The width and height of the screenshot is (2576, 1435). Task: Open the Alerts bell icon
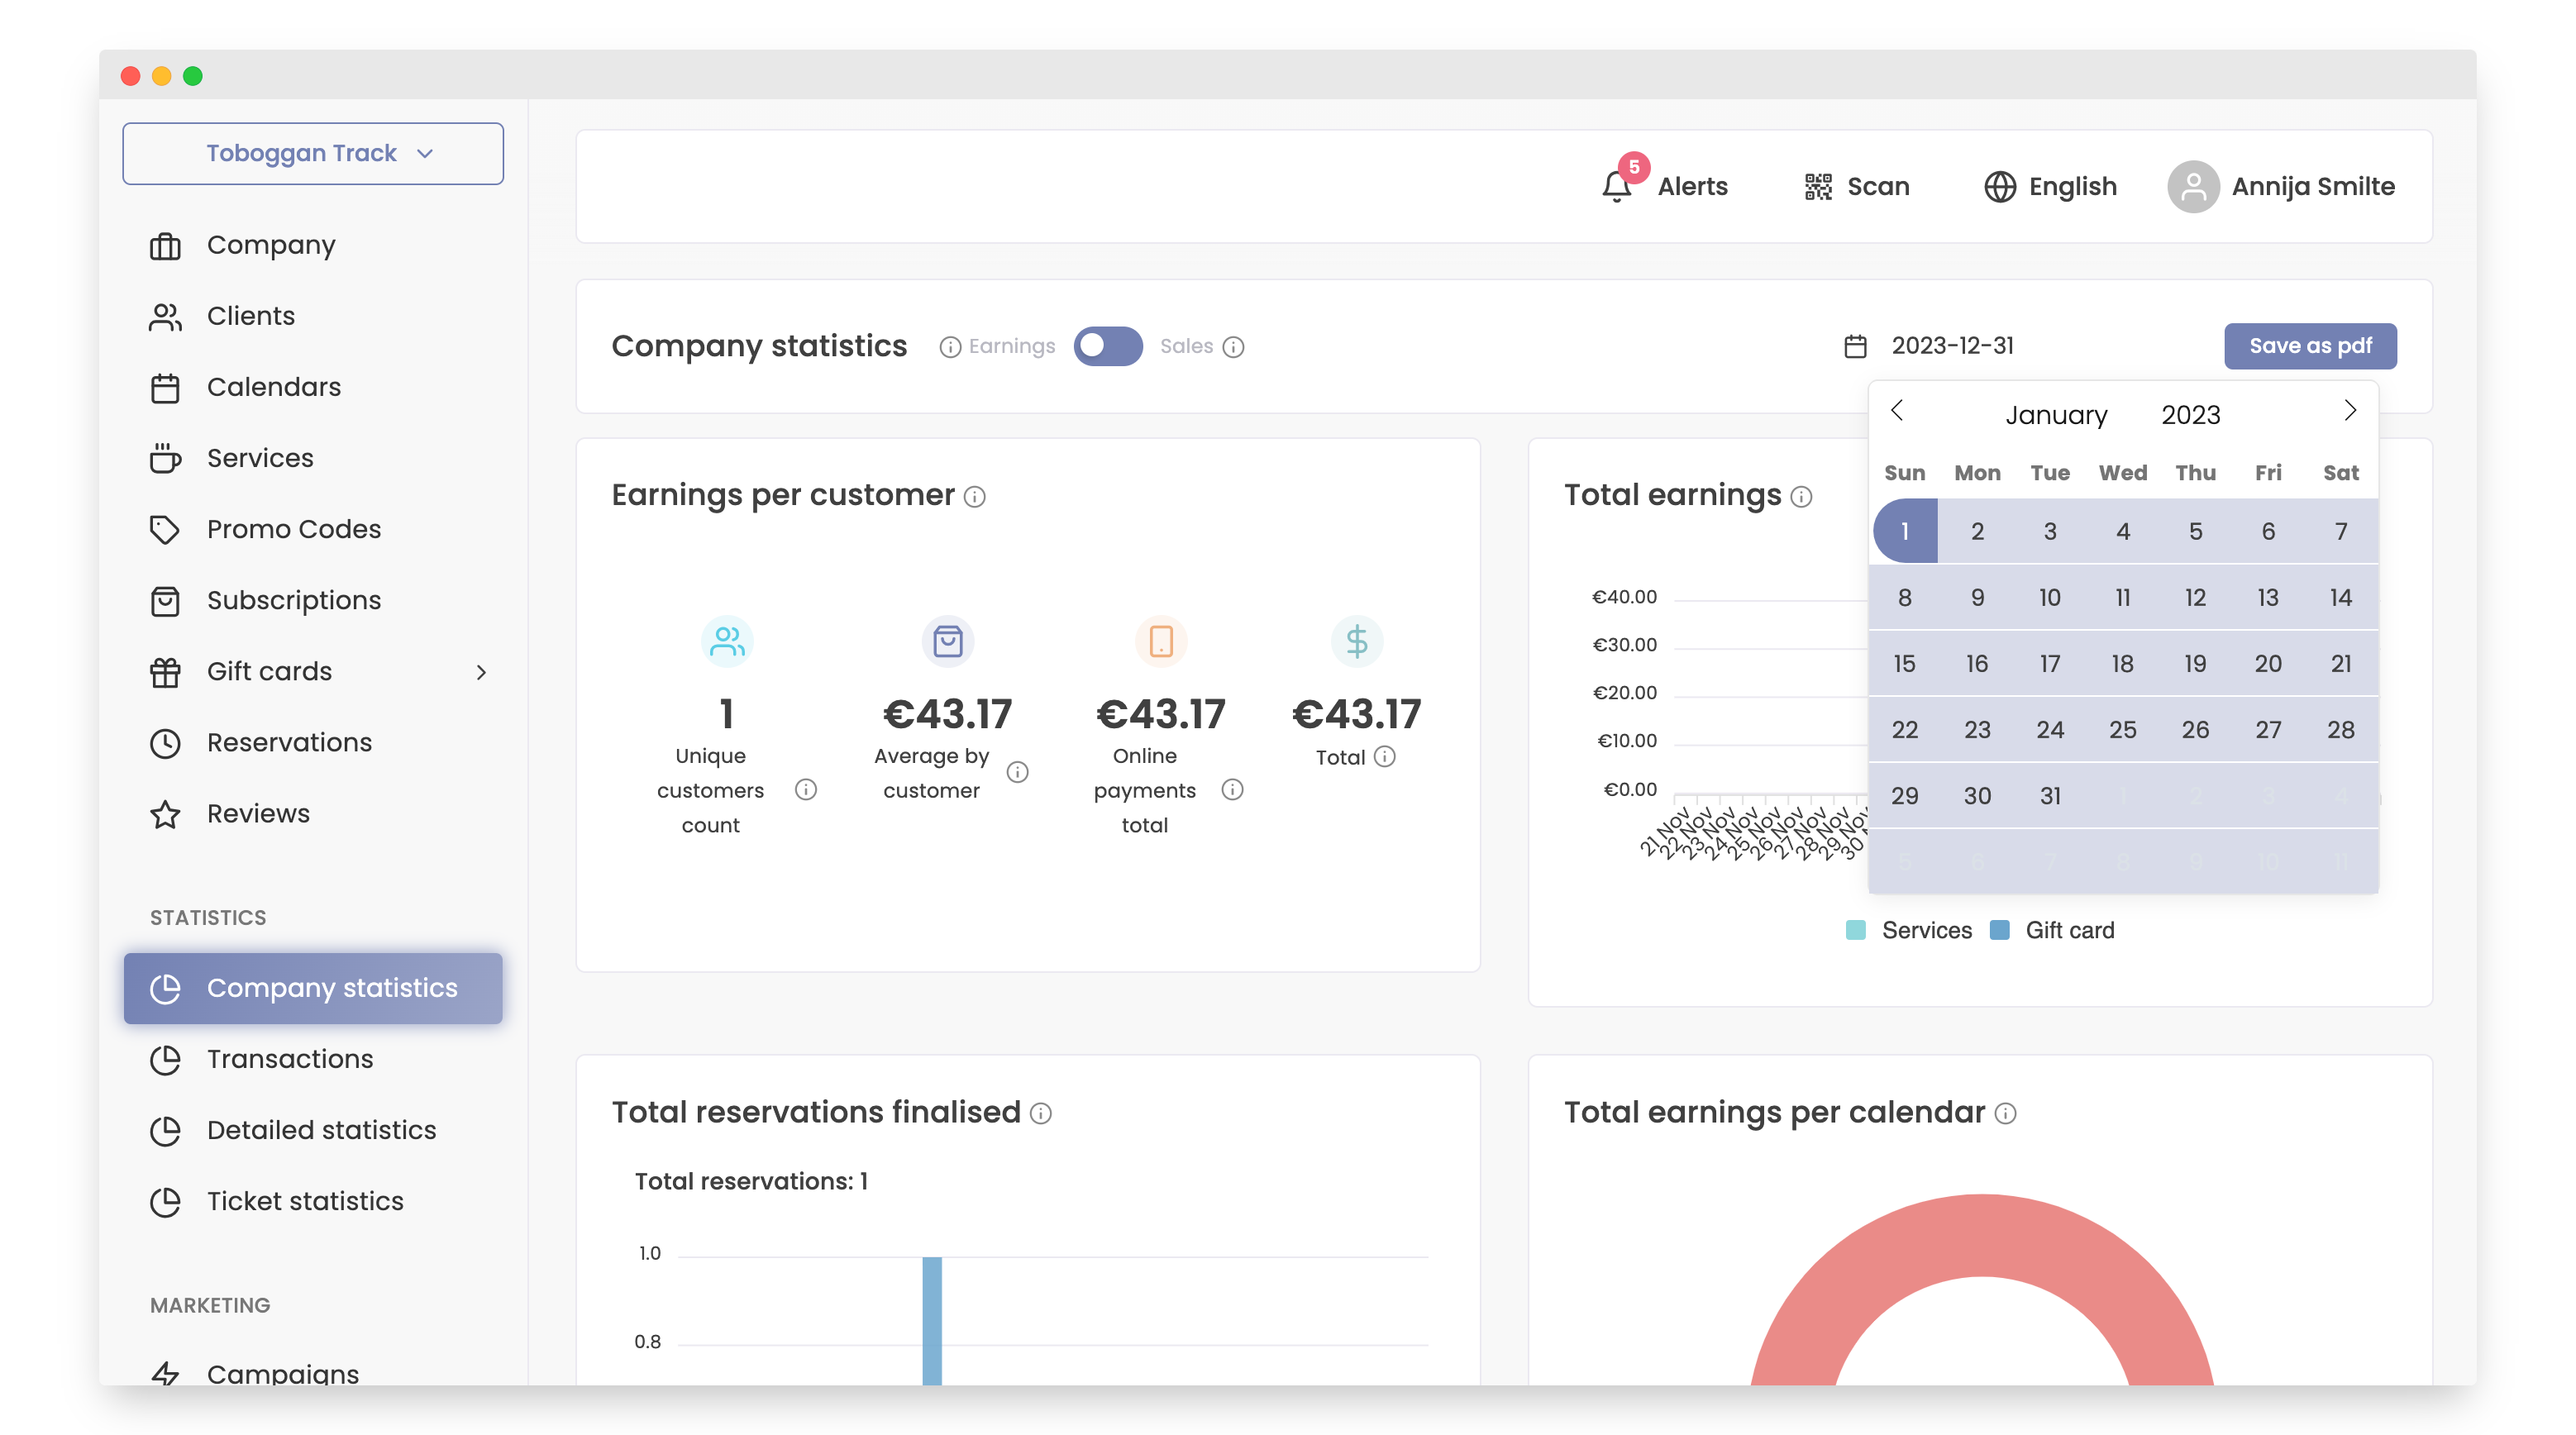1616,186
